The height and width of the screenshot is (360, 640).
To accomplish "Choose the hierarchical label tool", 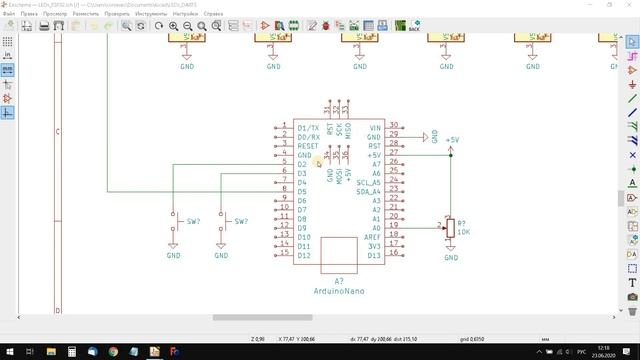I will (632, 212).
